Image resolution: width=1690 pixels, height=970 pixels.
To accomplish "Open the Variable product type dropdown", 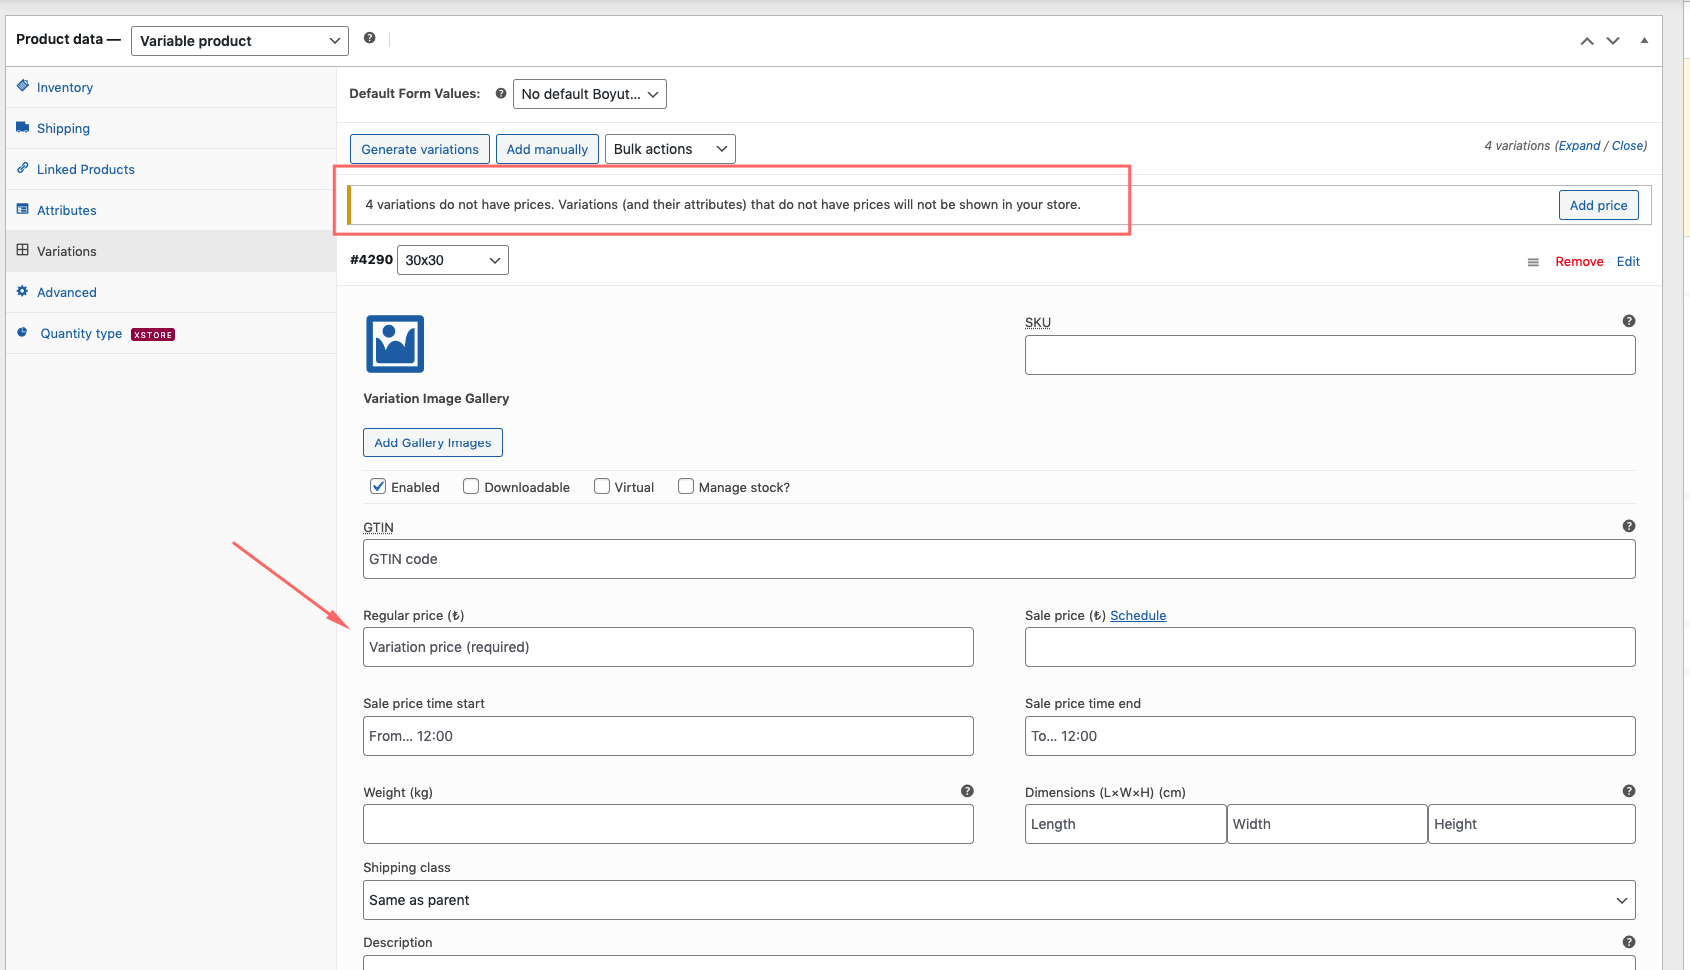I will [x=240, y=41].
